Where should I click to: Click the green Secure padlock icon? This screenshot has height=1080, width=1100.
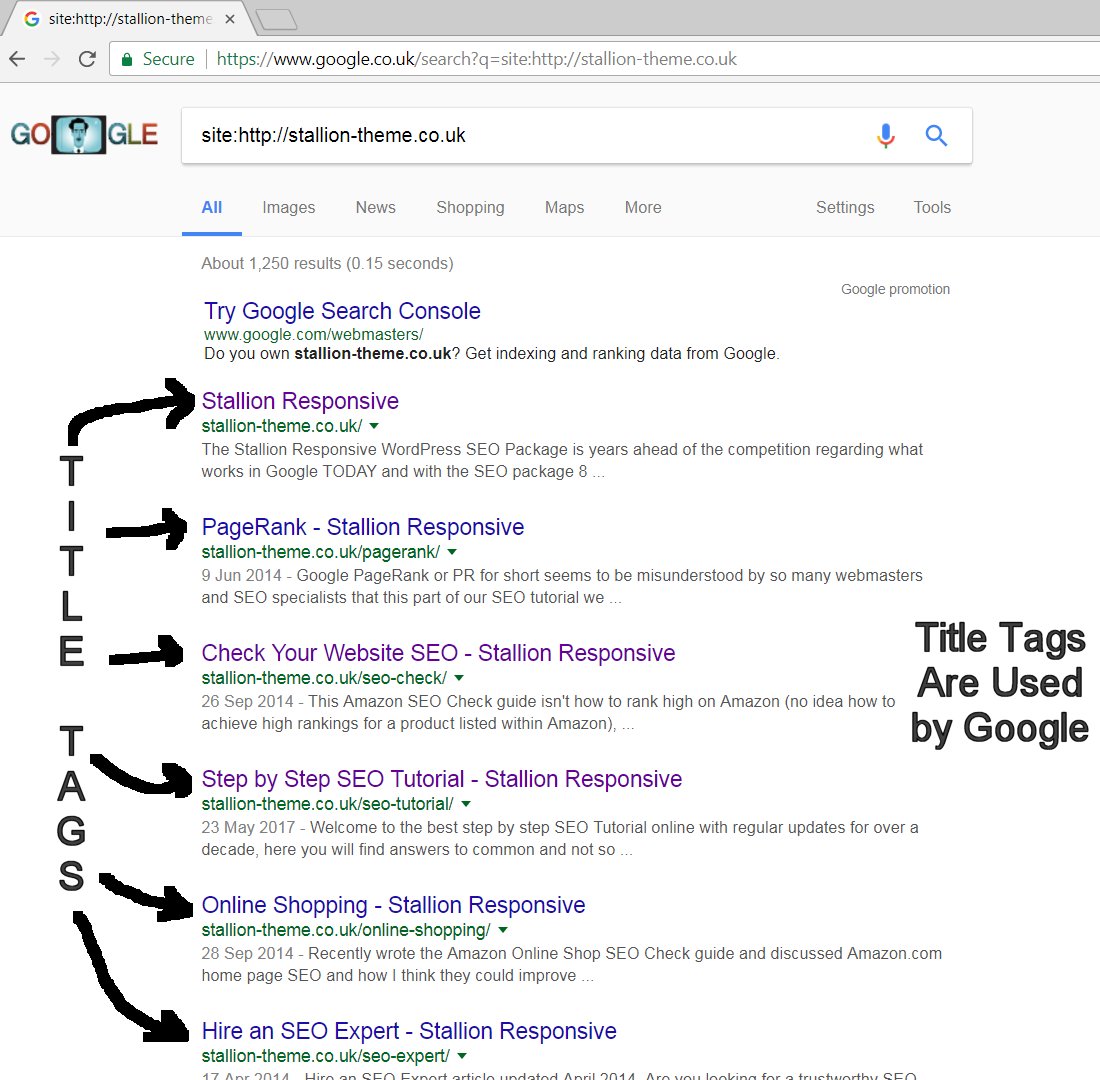coord(127,59)
